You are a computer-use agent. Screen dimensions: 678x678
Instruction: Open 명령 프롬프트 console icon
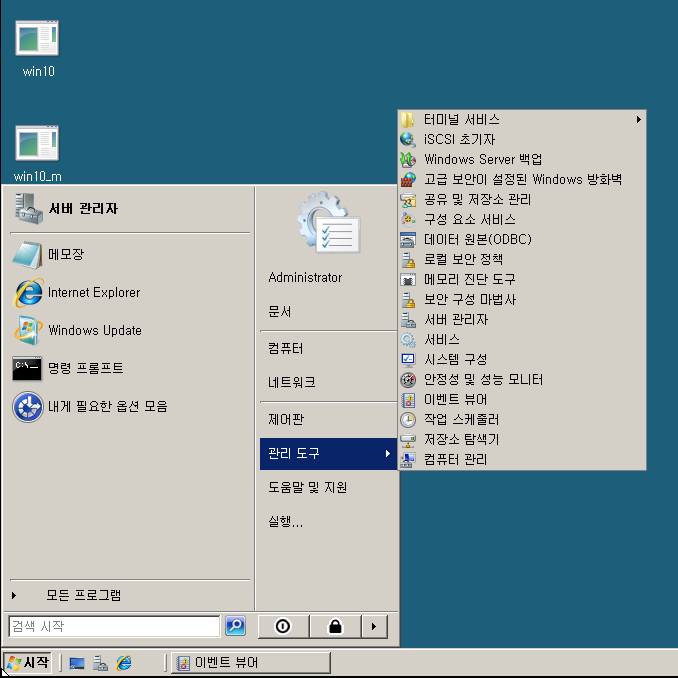[27, 368]
